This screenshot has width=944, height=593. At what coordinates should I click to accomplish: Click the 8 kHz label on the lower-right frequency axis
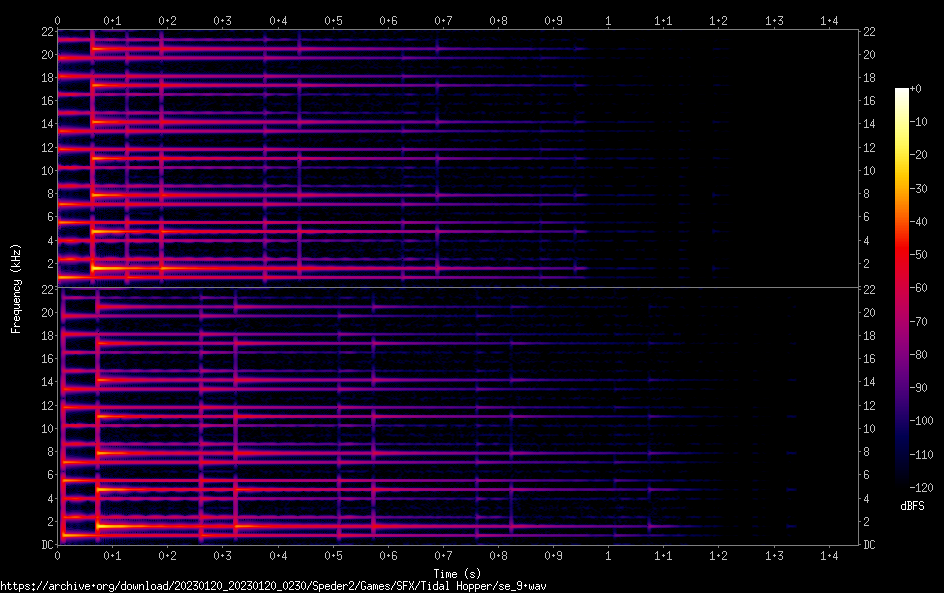[x=870, y=452]
